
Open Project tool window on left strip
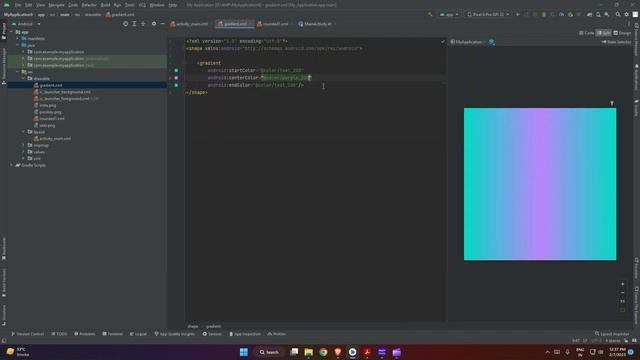(4, 31)
